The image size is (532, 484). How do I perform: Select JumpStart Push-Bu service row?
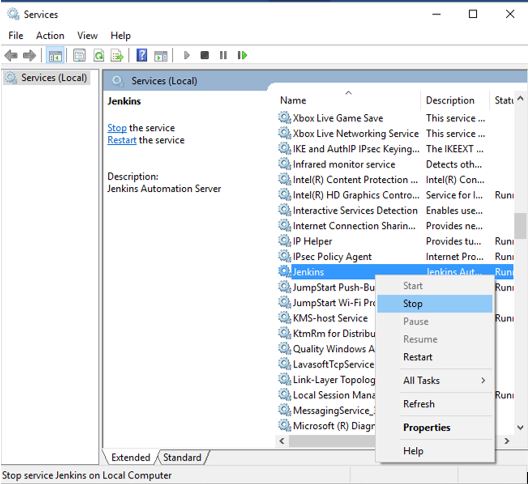[x=327, y=287]
